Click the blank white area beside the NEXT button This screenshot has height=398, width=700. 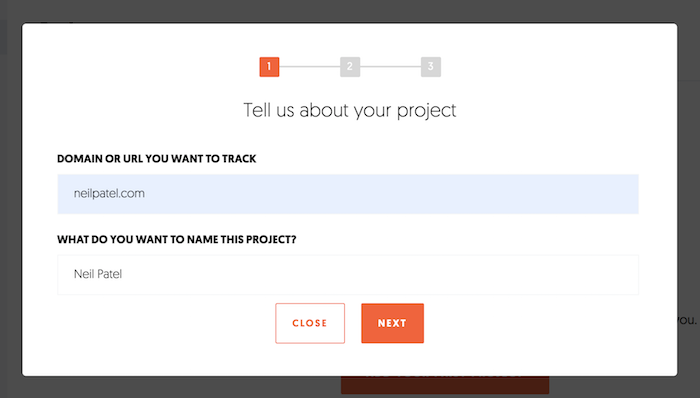coord(527,323)
